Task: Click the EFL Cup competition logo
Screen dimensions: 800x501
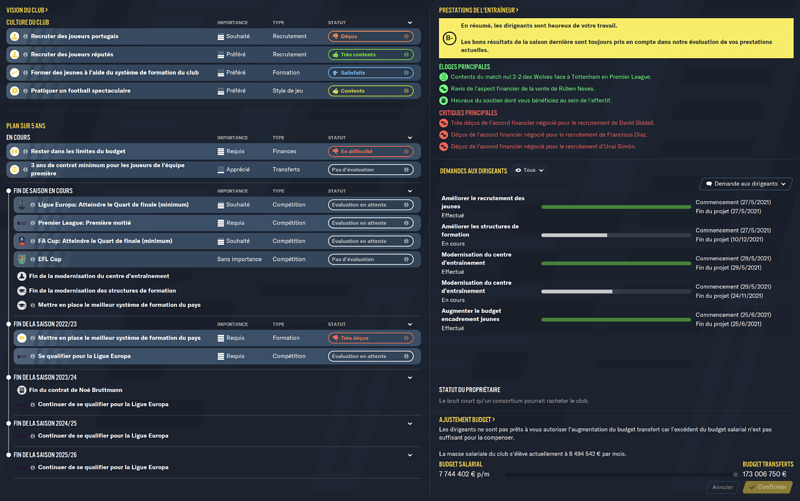Action: [22, 259]
